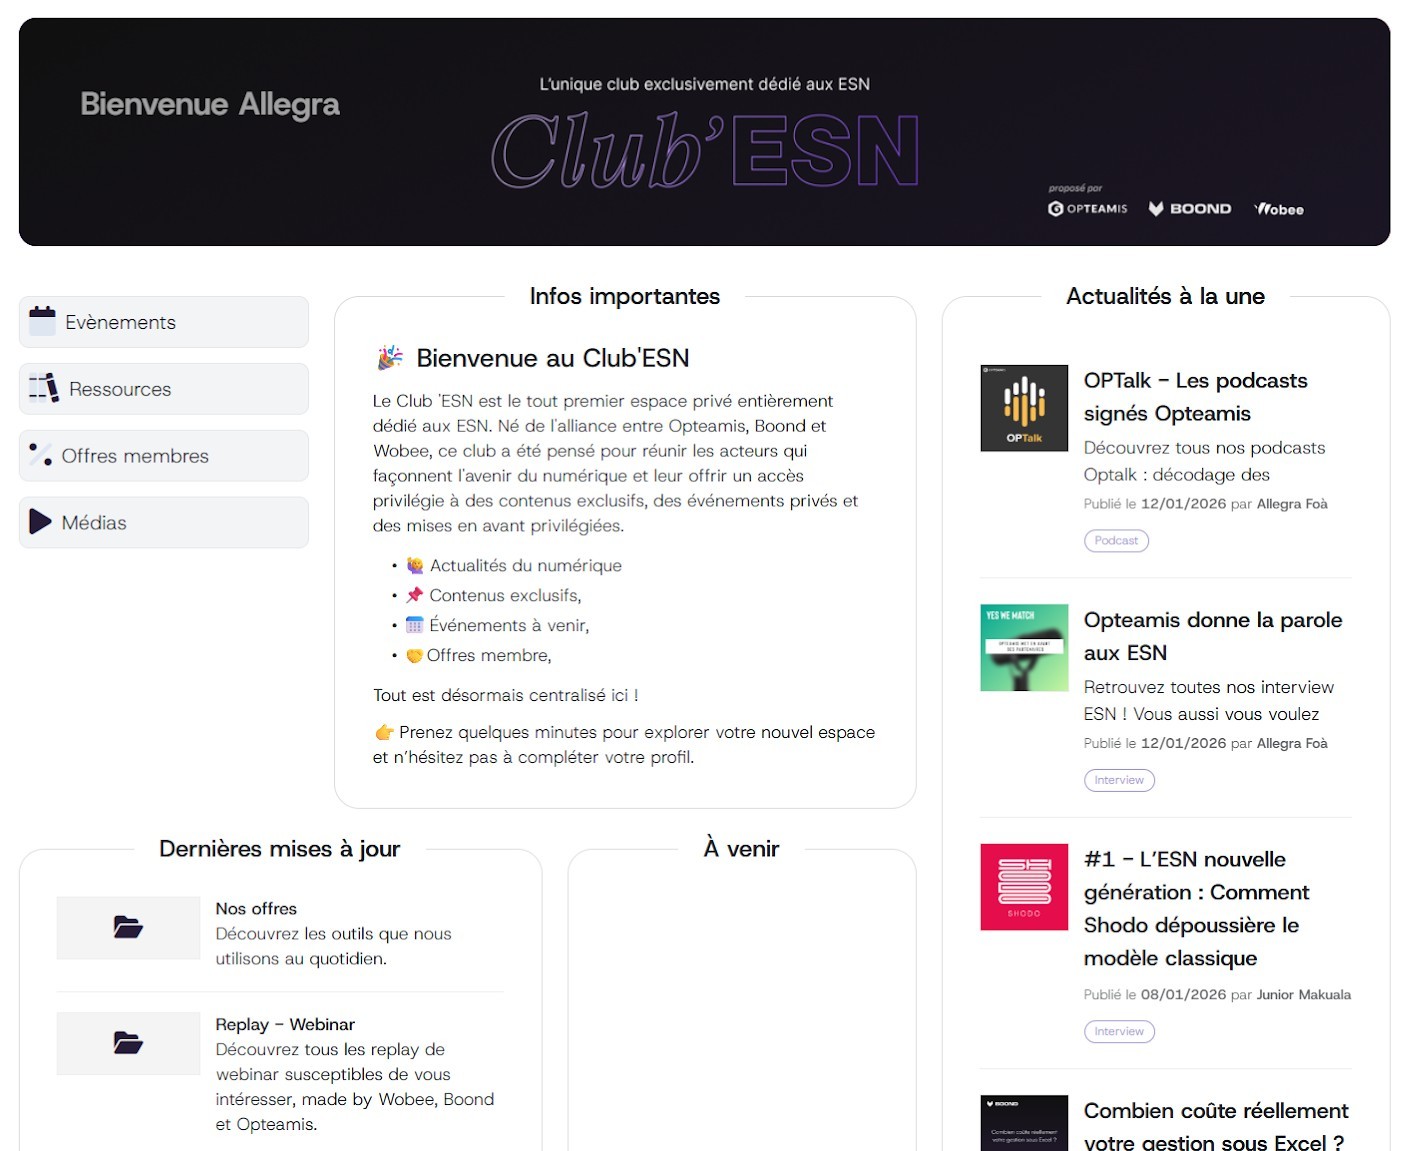This screenshot has width=1413, height=1151.
Task: Open Evènements menu item
Action: coord(164,322)
